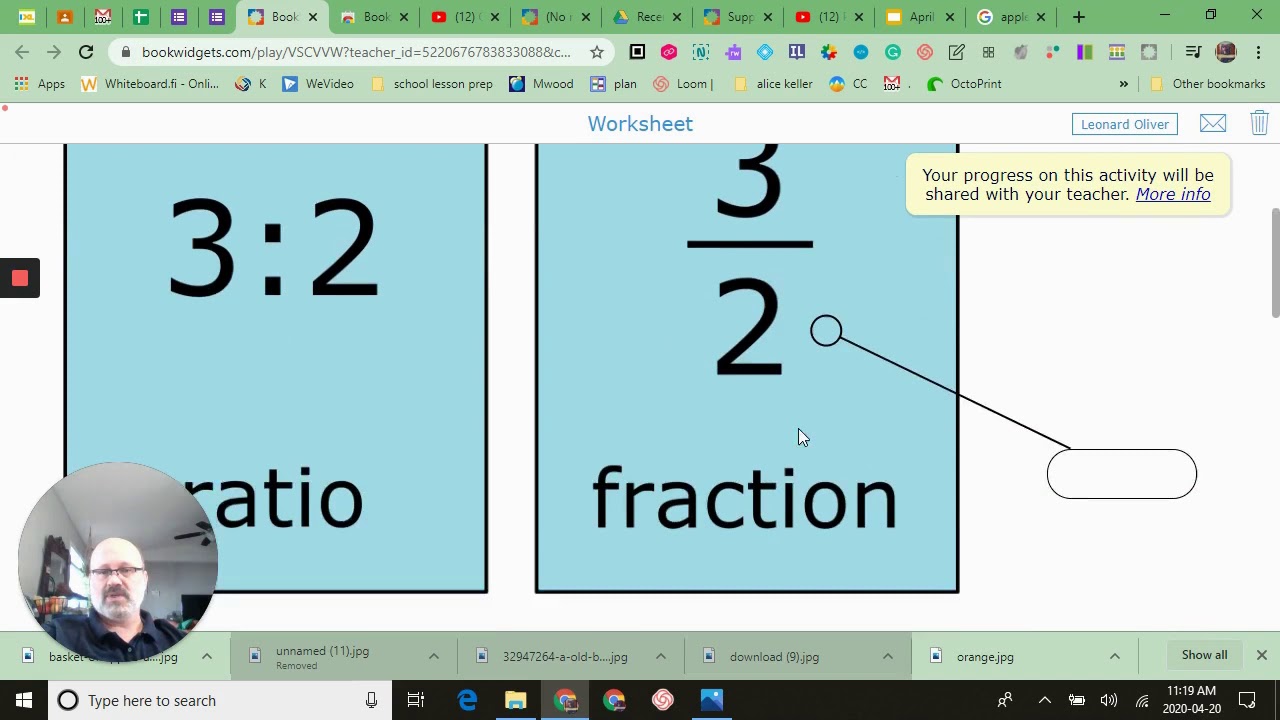
Task: Click the page vertical scrollbar
Action: (x=1275, y=264)
